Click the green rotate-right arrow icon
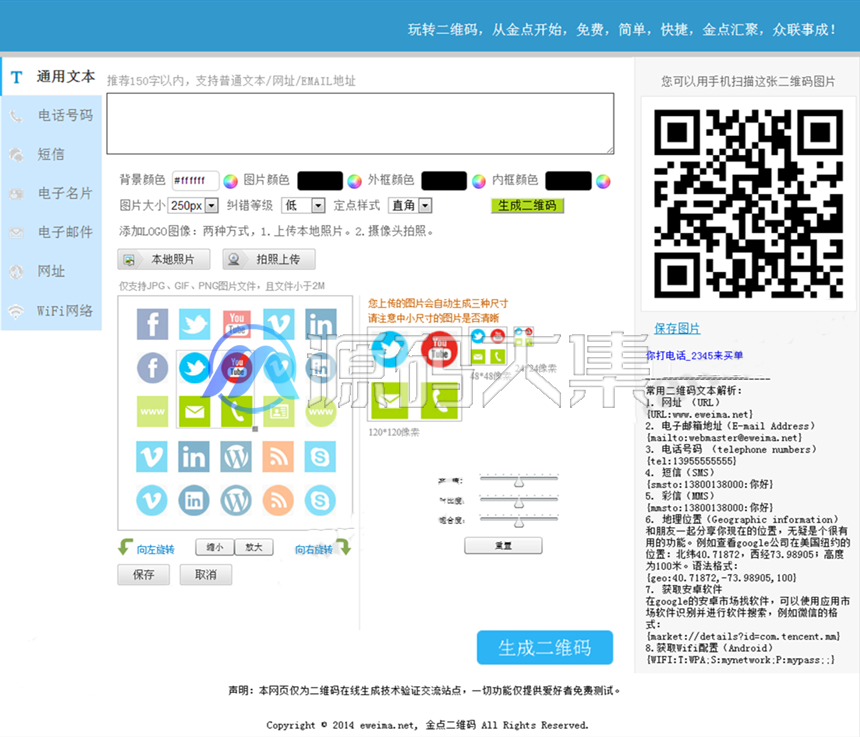The height and width of the screenshot is (737, 860). [343, 547]
